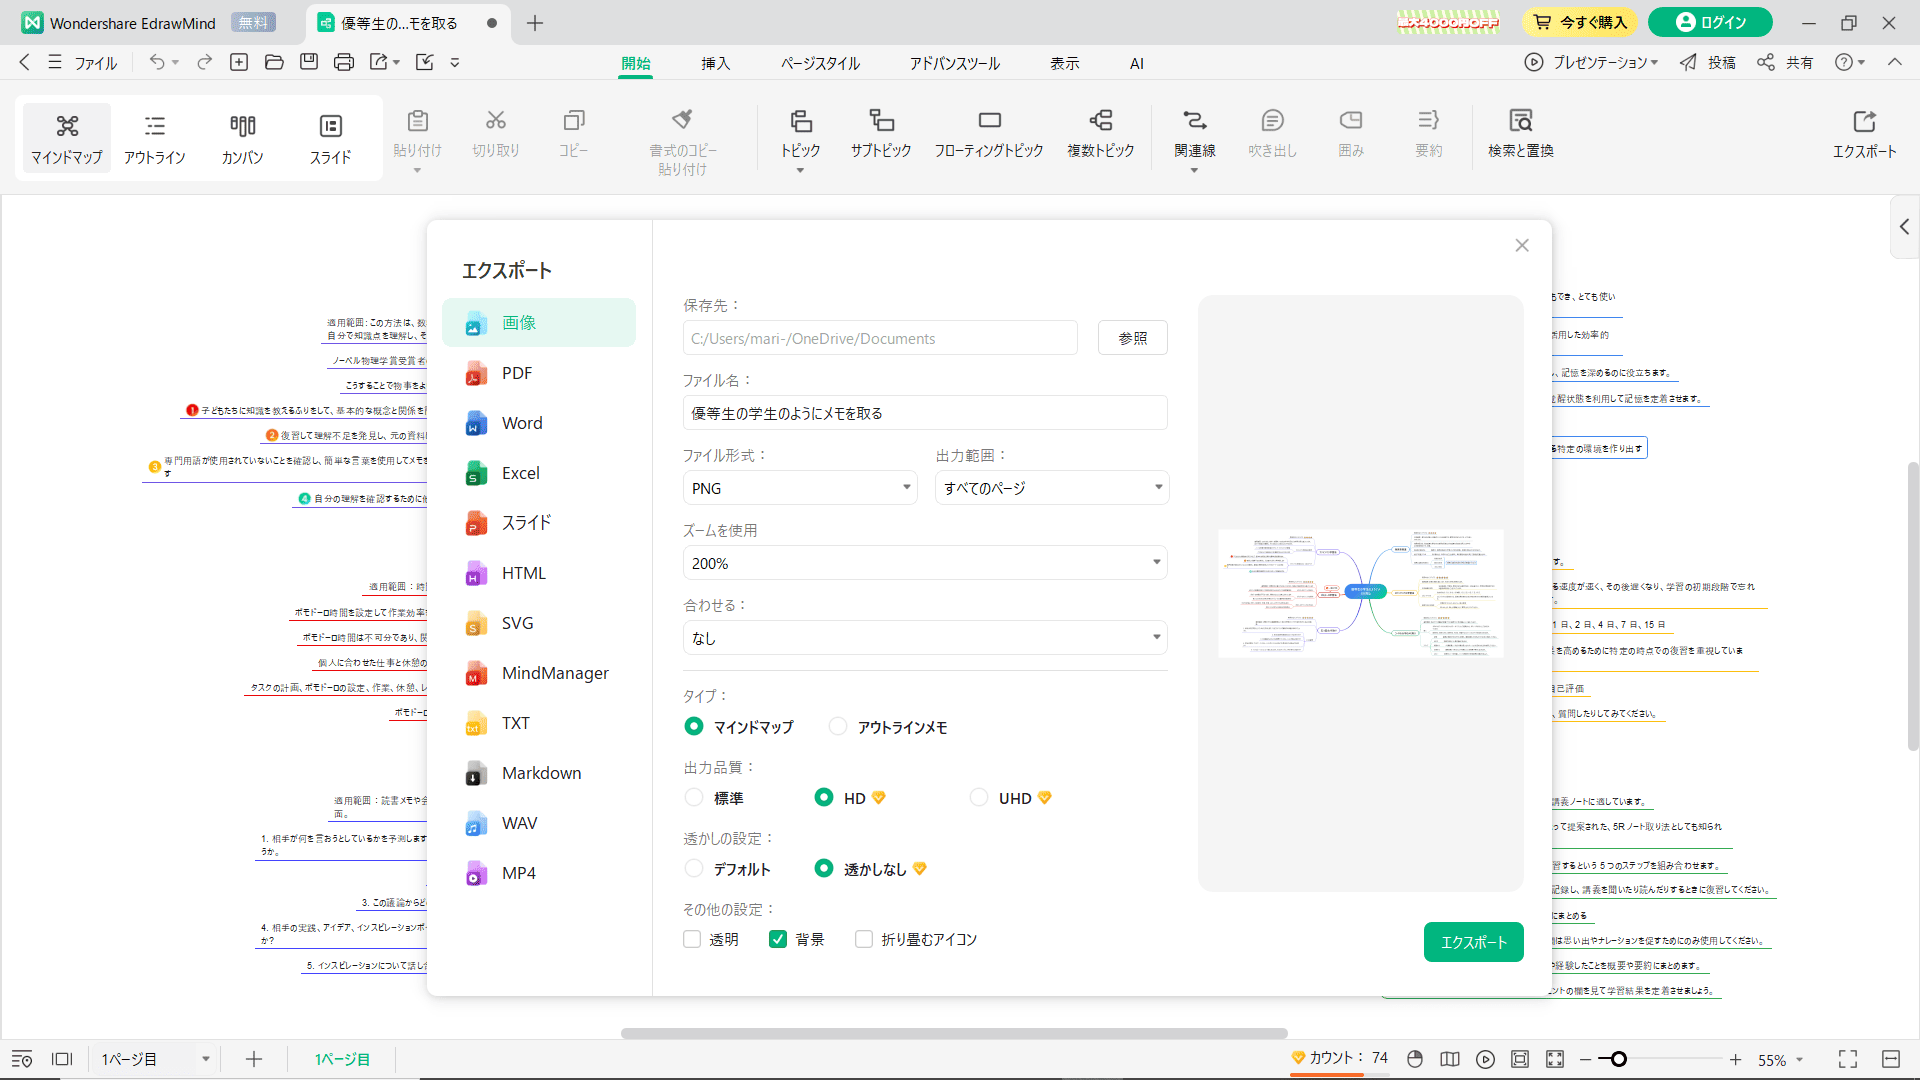Choose MP4 video export format
The width and height of the screenshot is (1920, 1080).
click(539, 873)
